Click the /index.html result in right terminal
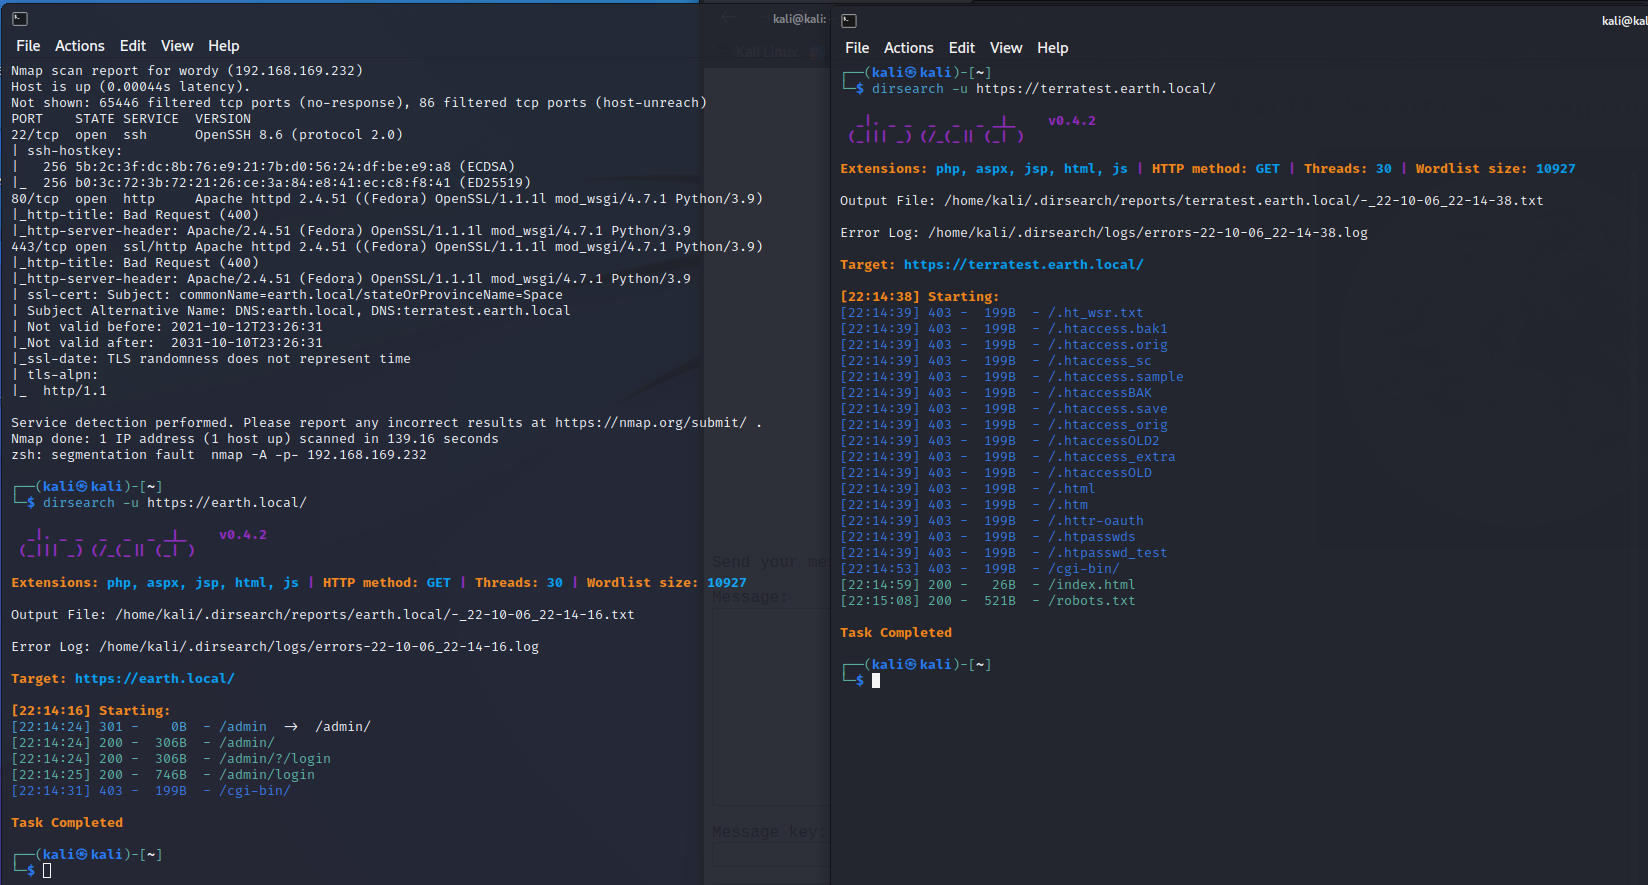This screenshot has height=885, width=1648. [x=1092, y=585]
